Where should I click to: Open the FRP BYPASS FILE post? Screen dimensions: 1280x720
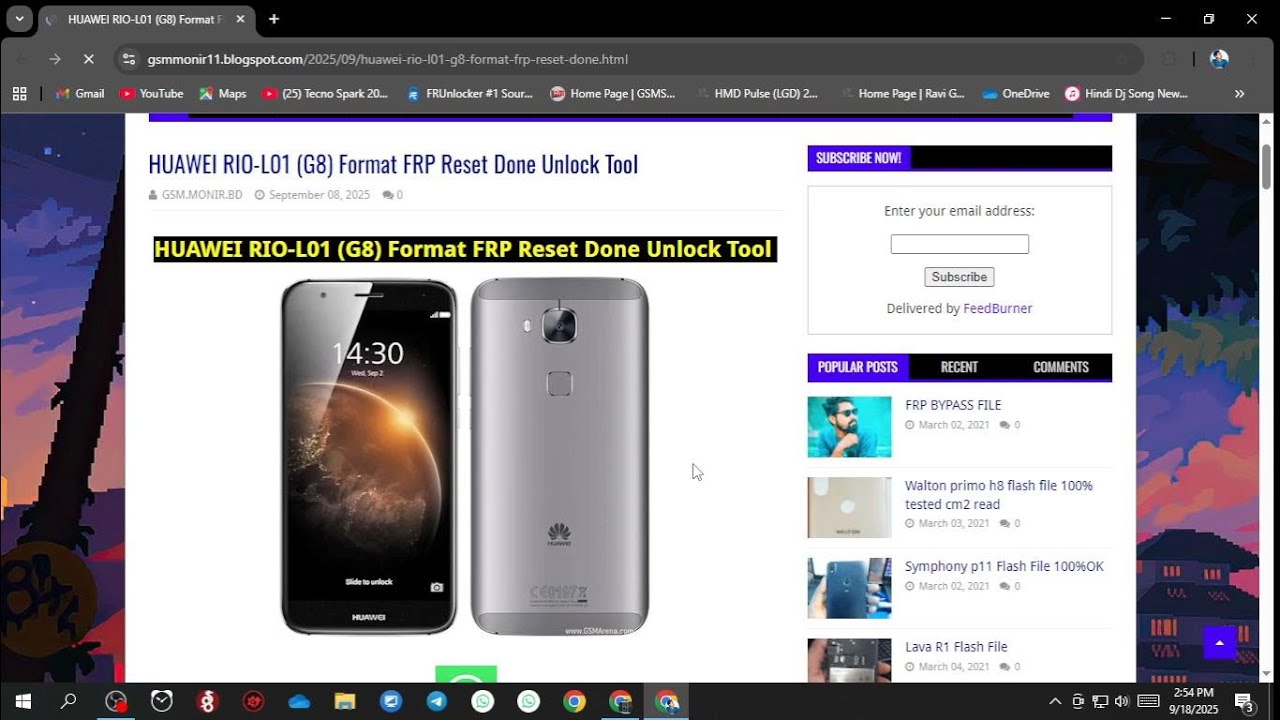(953, 405)
